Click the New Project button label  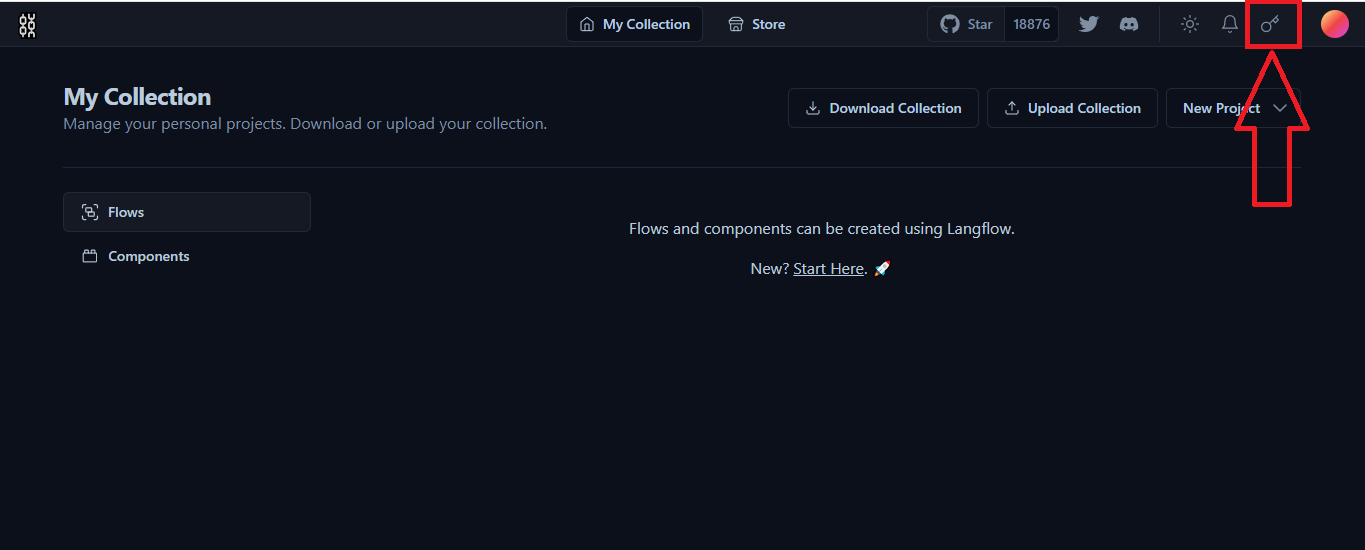[x=1218, y=108]
